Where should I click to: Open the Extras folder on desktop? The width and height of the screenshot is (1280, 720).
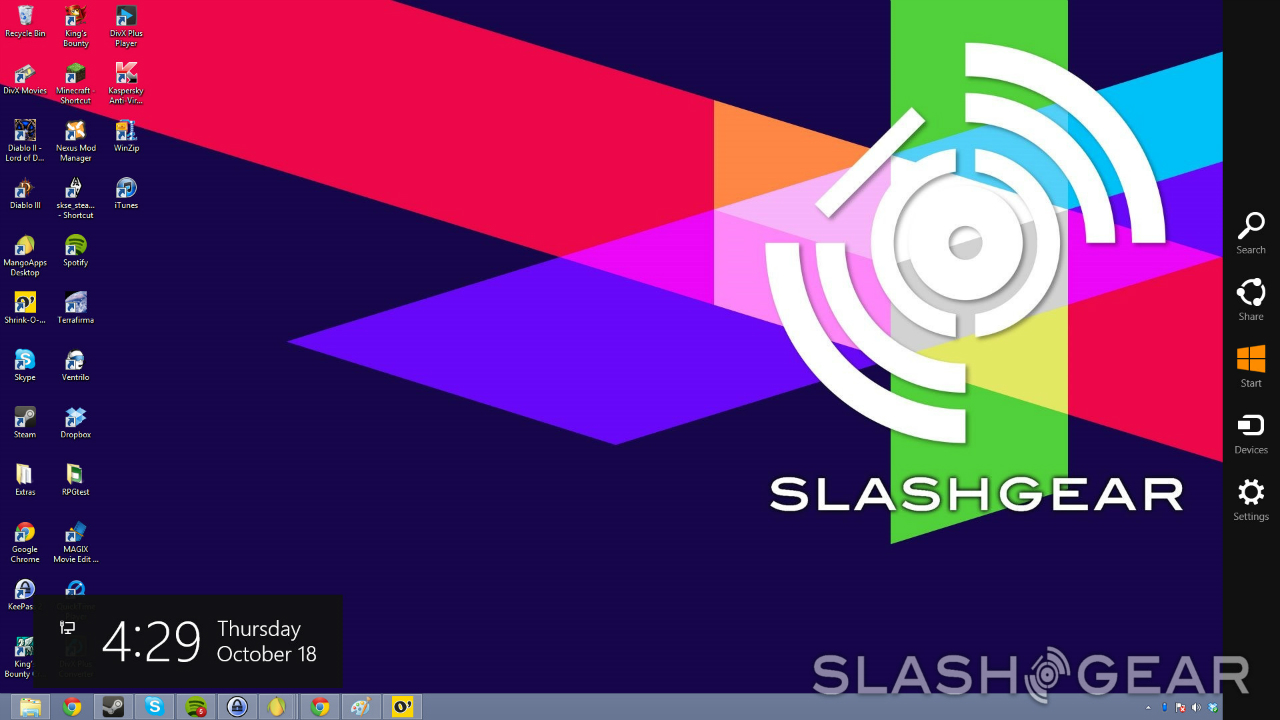click(25, 480)
